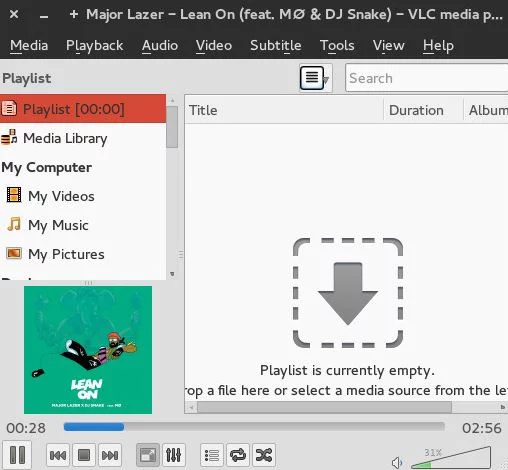This screenshot has width=508, height=470.
Task: Sort playlist by Title column
Action: click(x=284, y=110)
